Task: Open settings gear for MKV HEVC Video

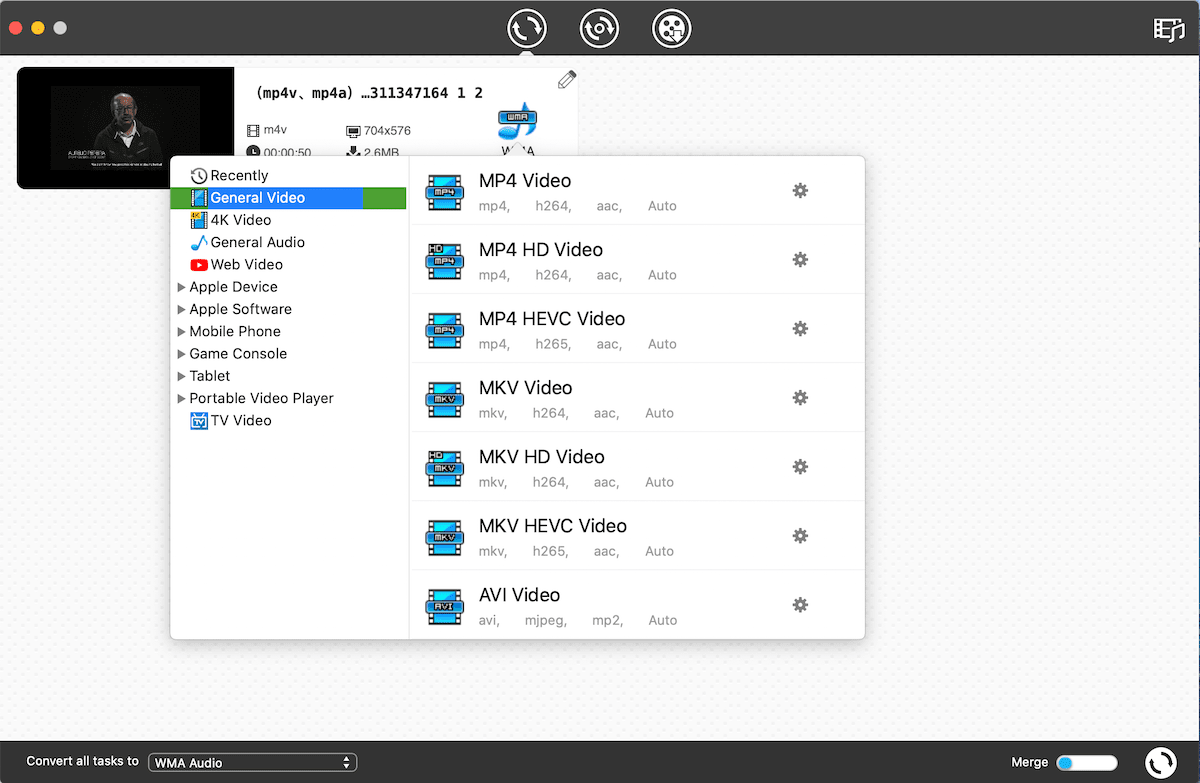Action: 800,535
